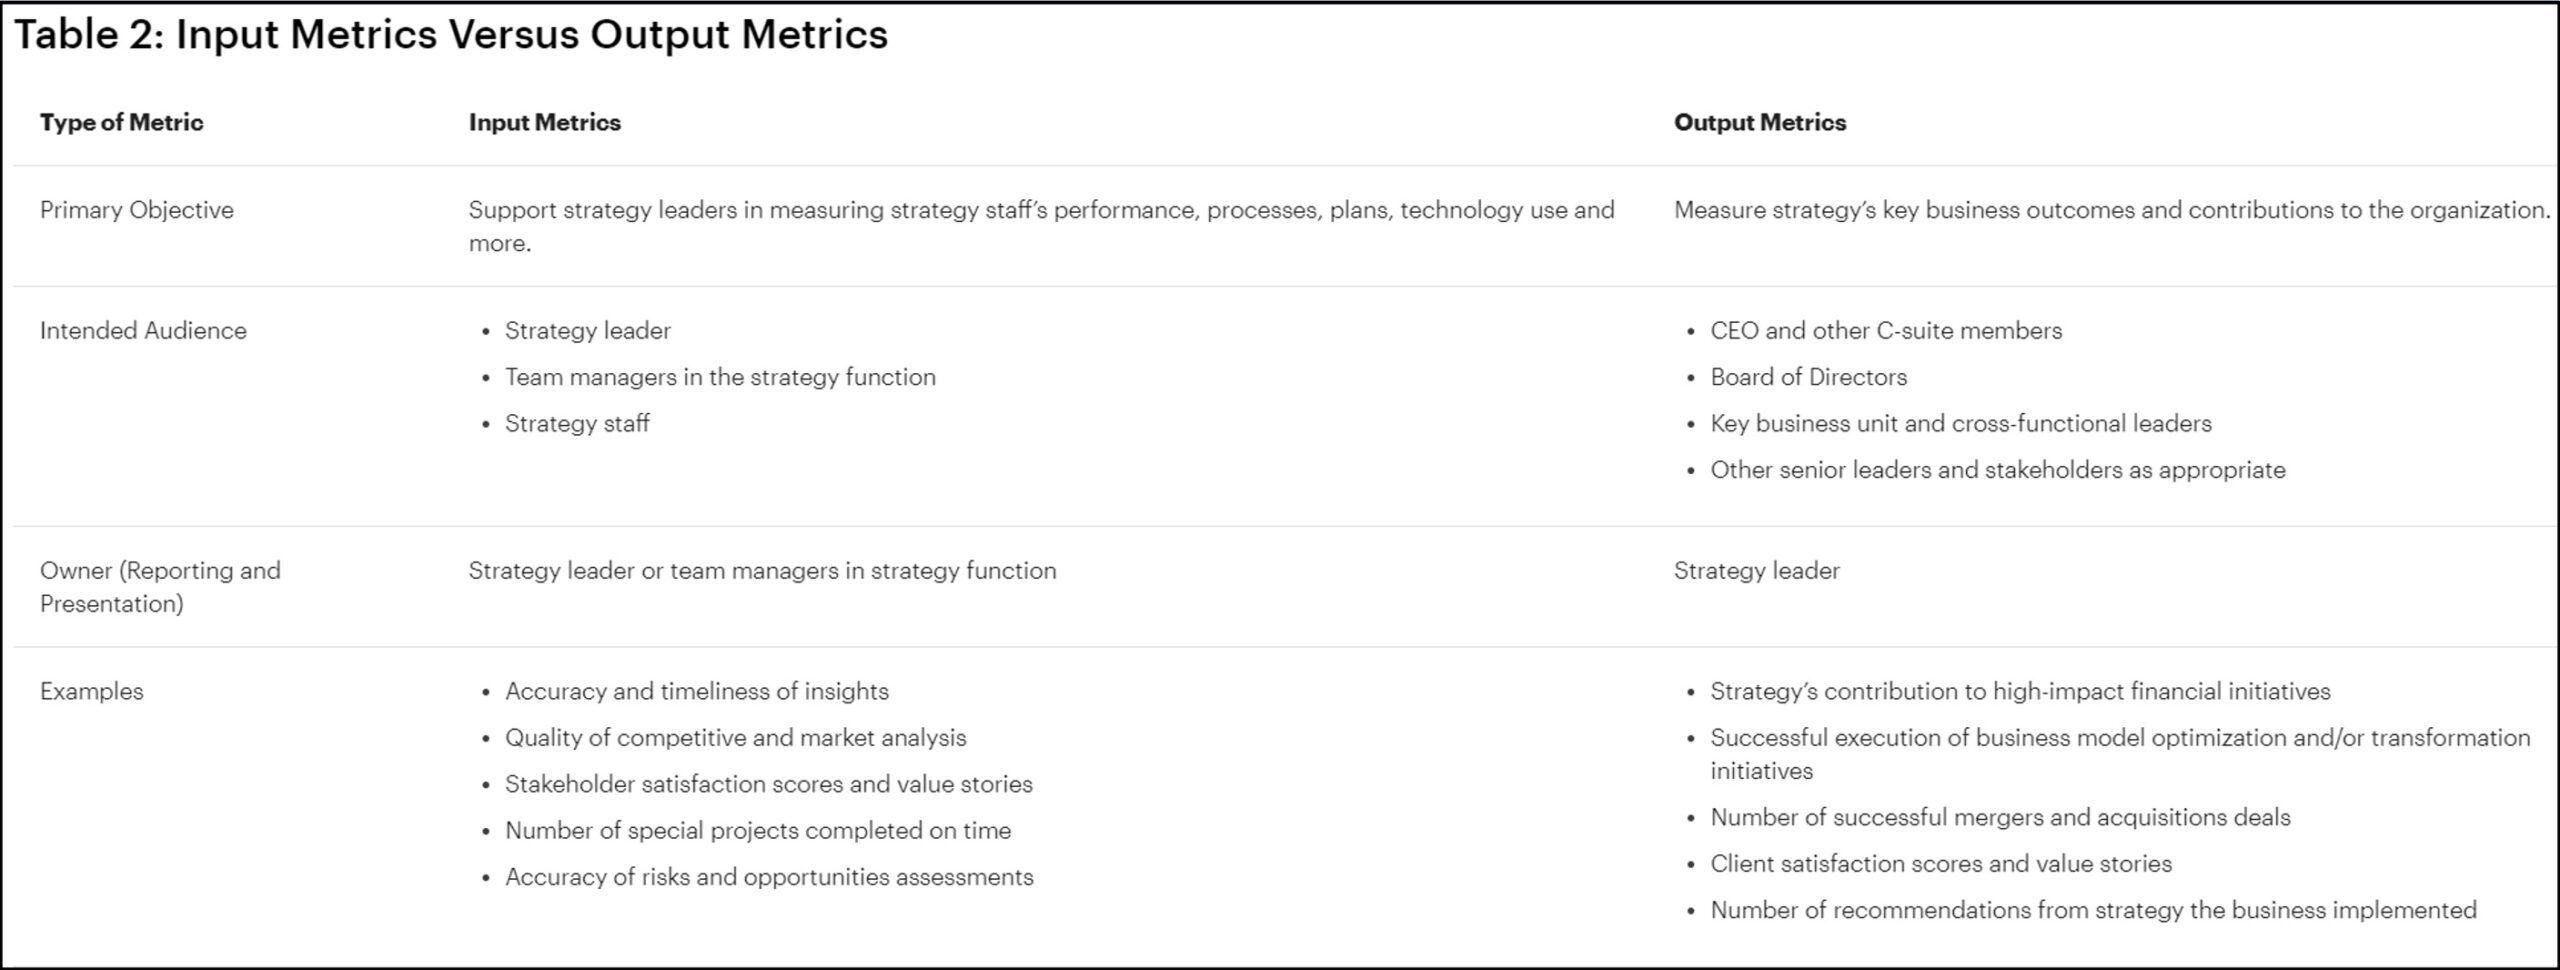Click the 'Examples' row label
This screenshot has height=970, width=2560.
coord(91,691)
